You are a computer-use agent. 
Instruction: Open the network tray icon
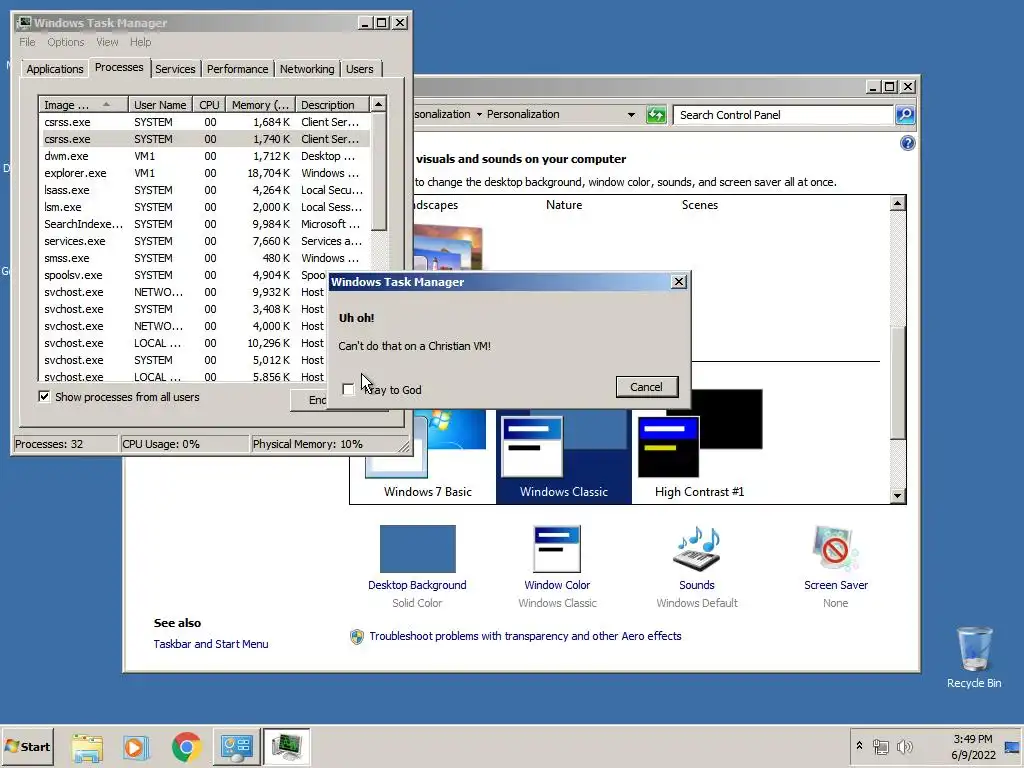(881, 746)
